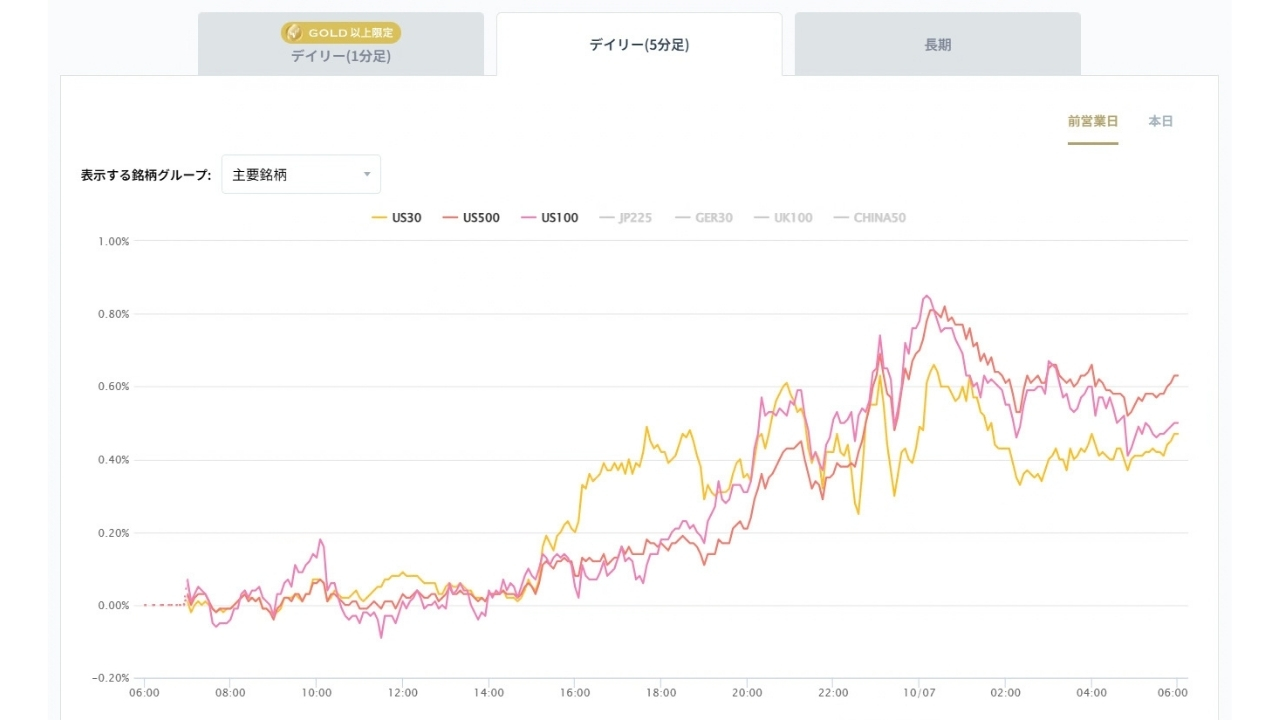The image size is (1280, 720).
Task: Toggle US30 series in legend
Action: (x=396, y=218)
